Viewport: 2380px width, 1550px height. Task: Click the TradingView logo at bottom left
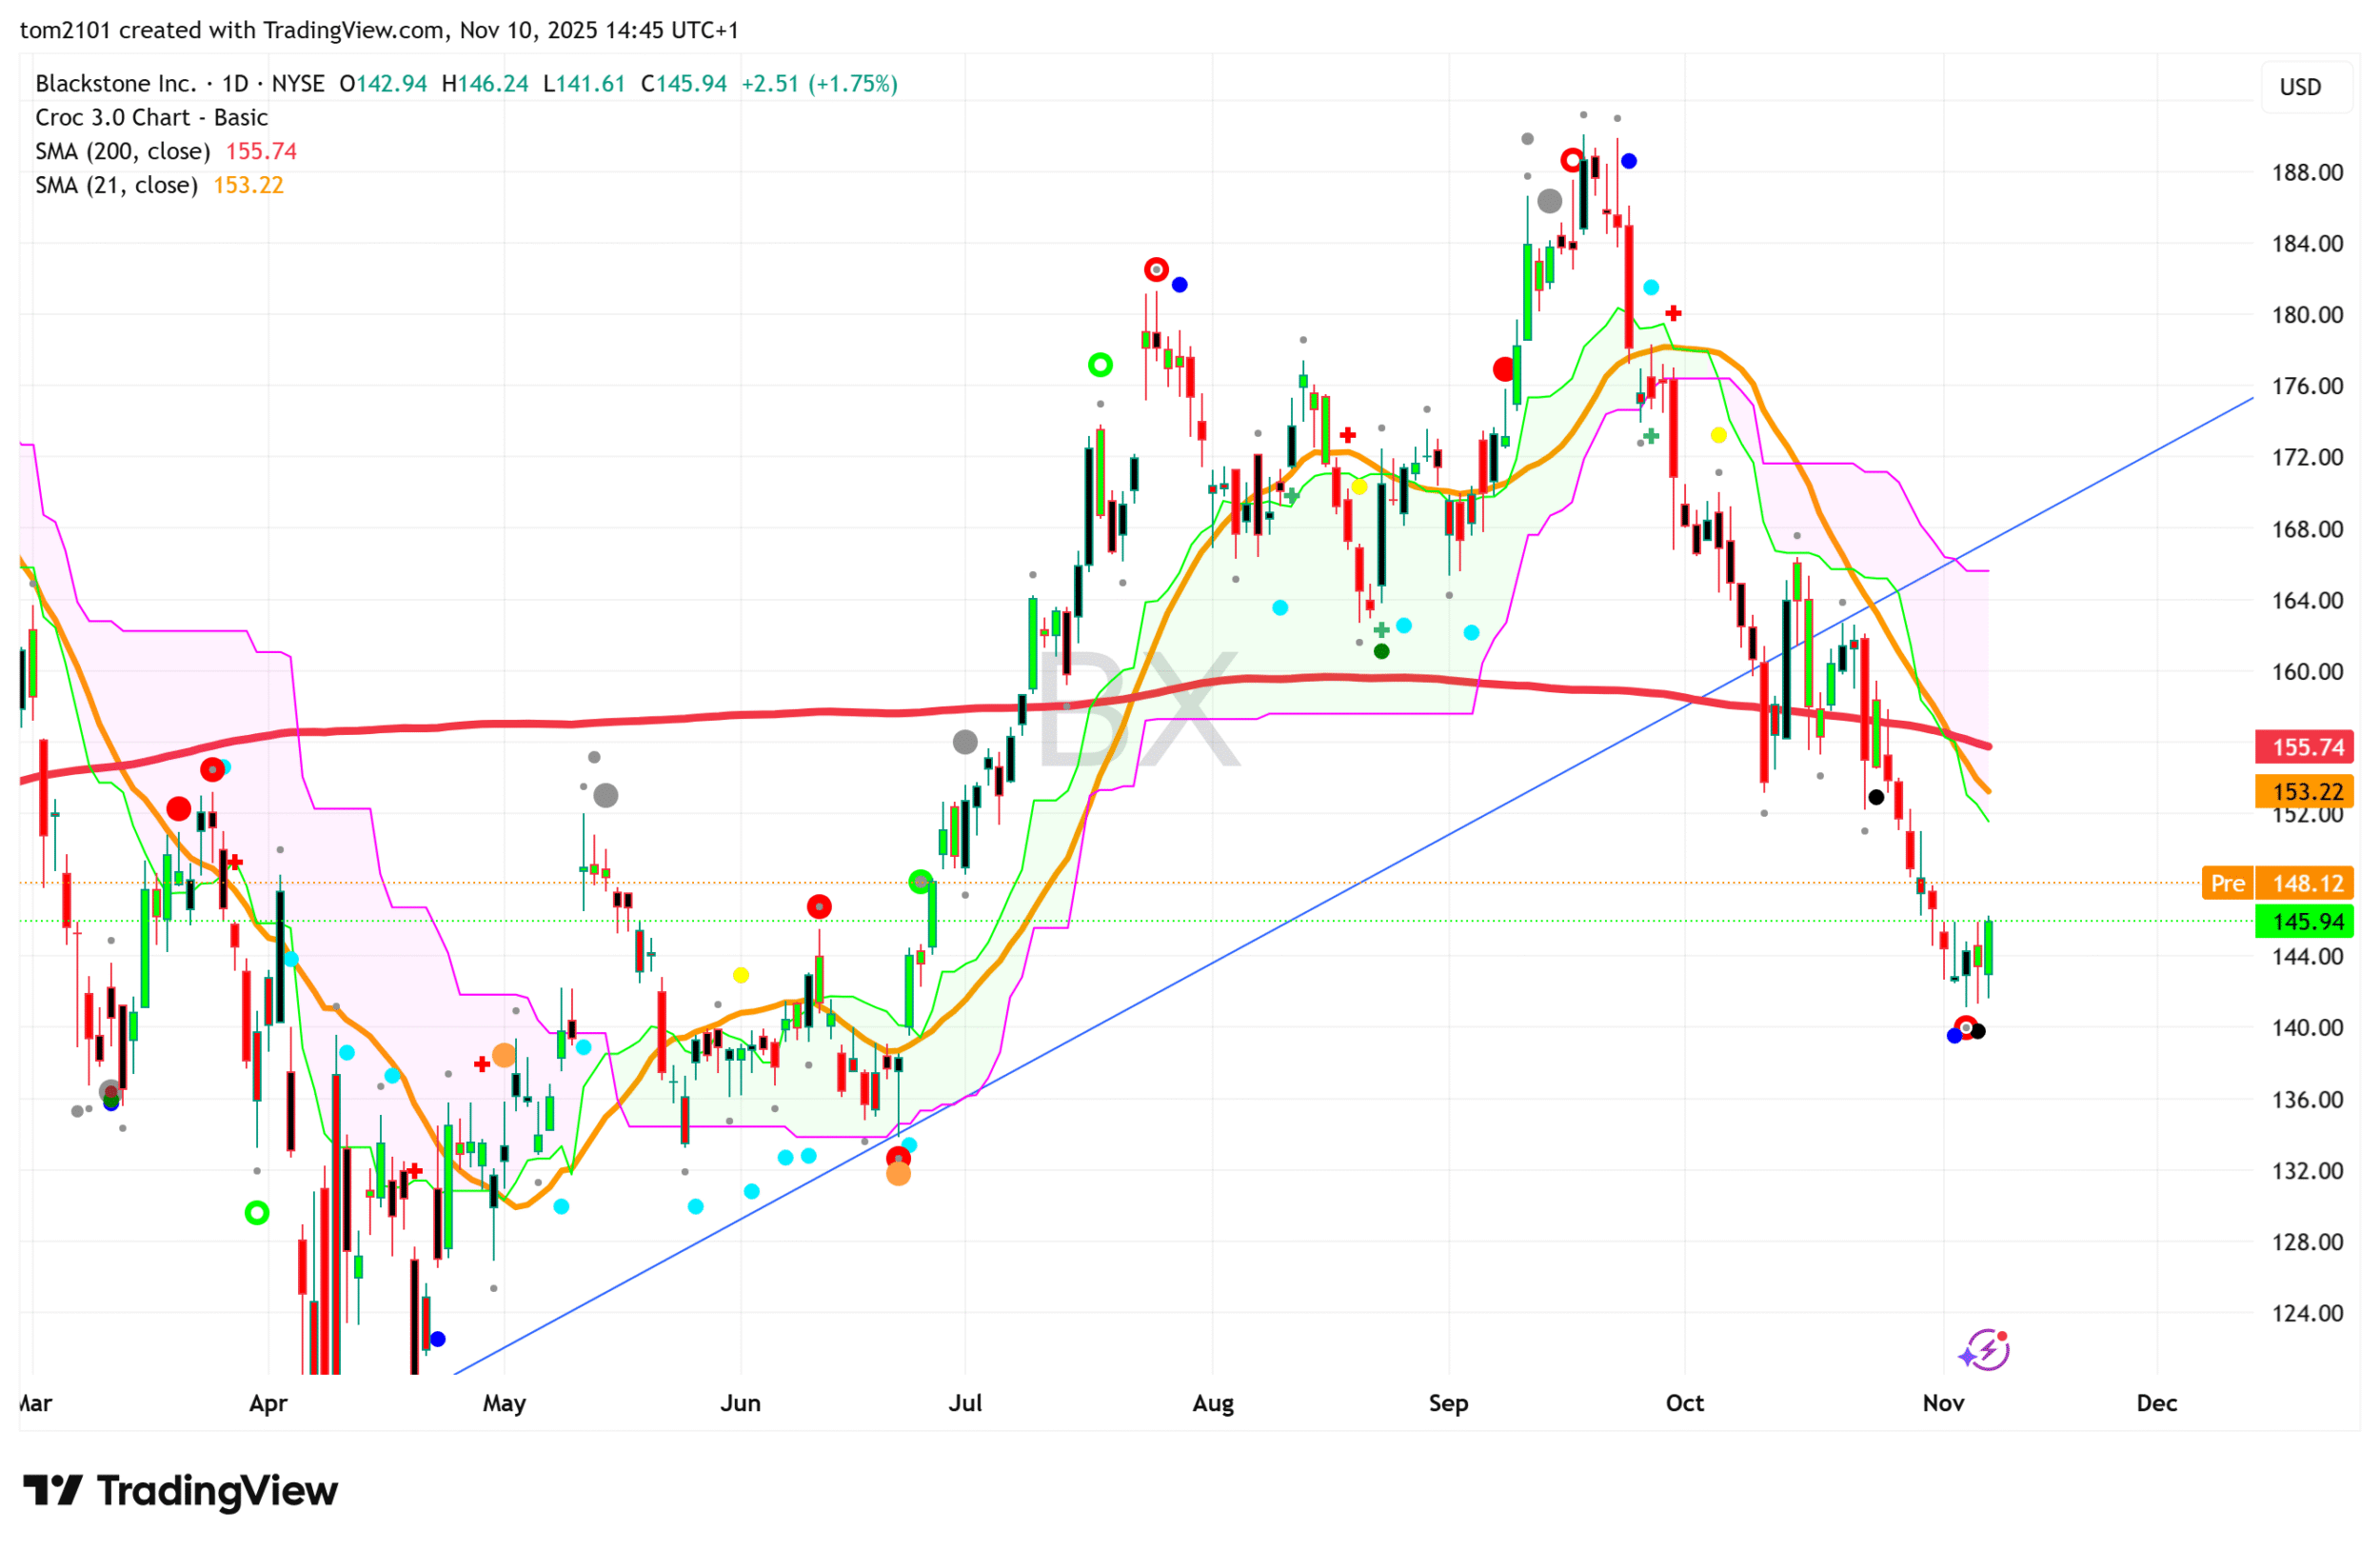point(181,1491)
